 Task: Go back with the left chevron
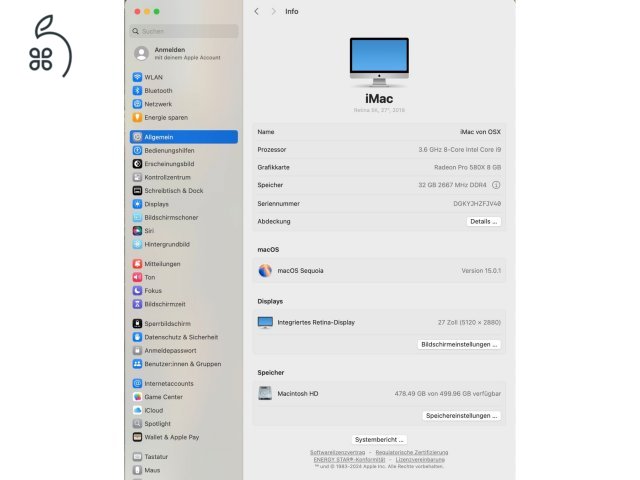click(256, 11)
